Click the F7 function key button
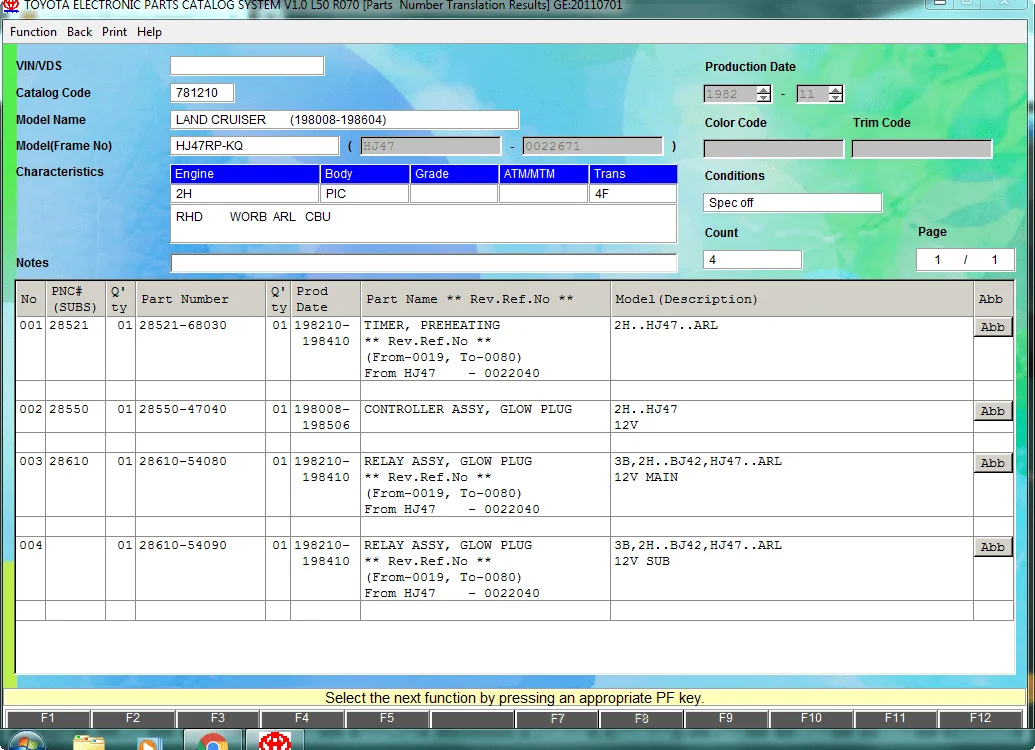 coord(557,718)
